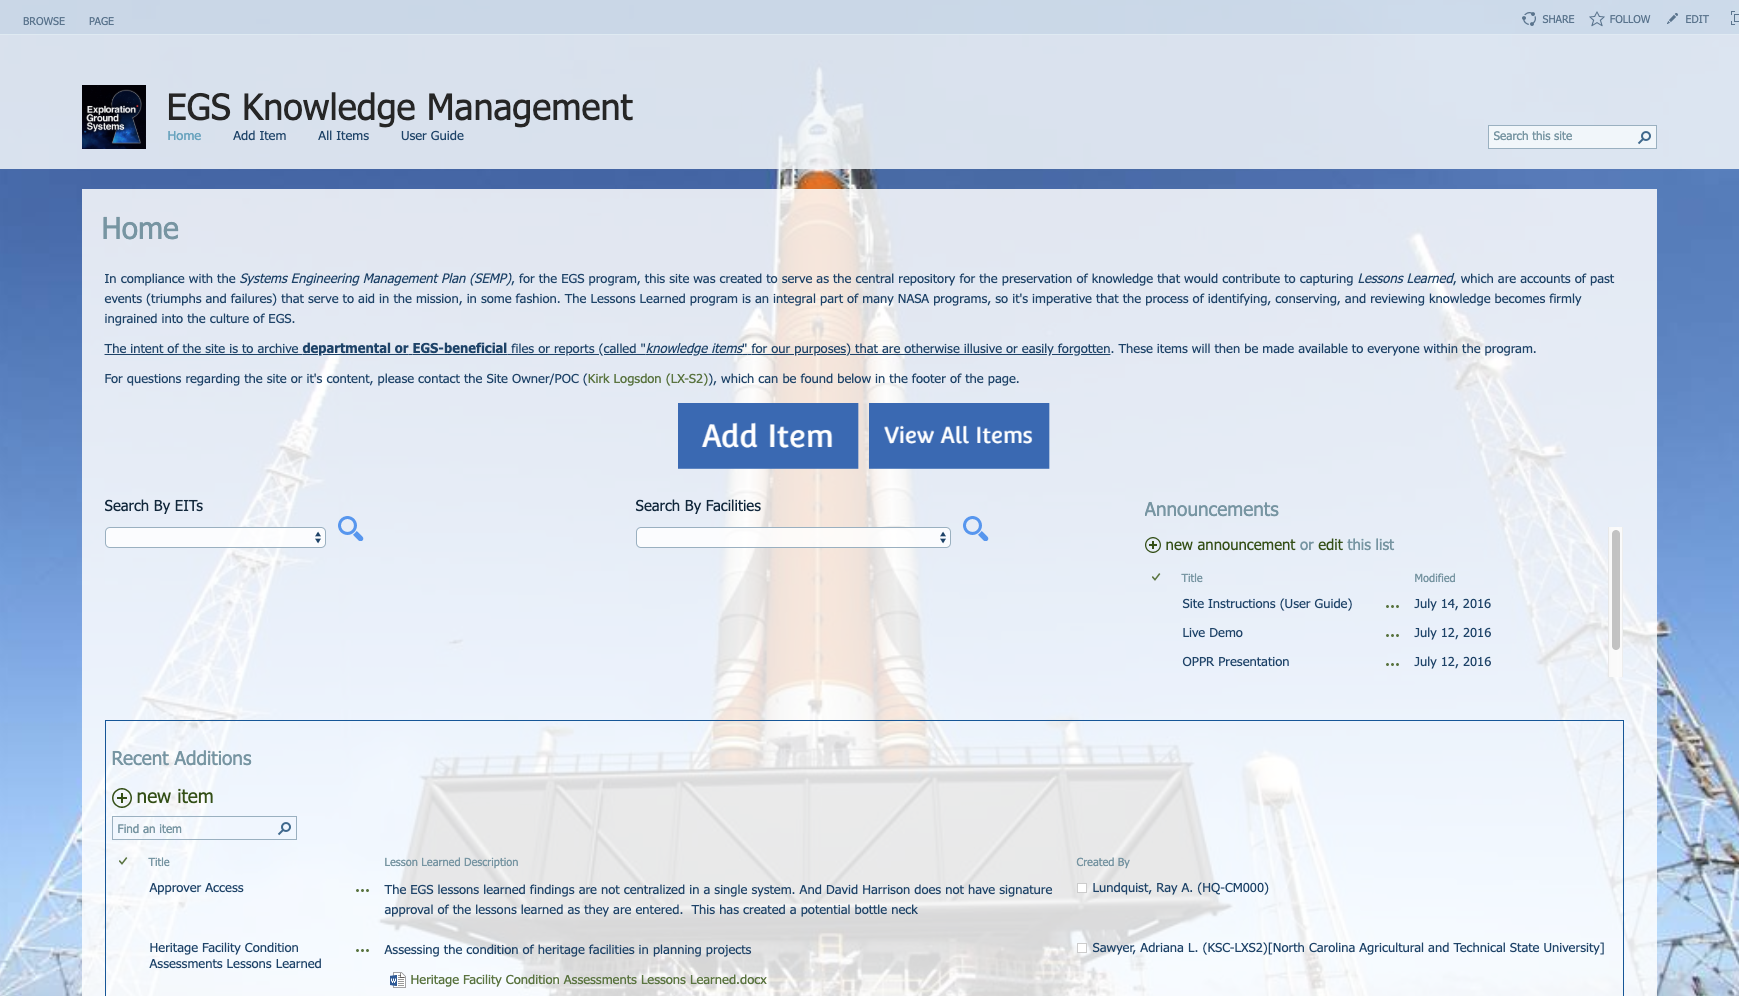Open the Share dialog via the Share icon
The width and height of the screenshot is (1739, 996).
pyautogui.click(x=1528, y=18)
